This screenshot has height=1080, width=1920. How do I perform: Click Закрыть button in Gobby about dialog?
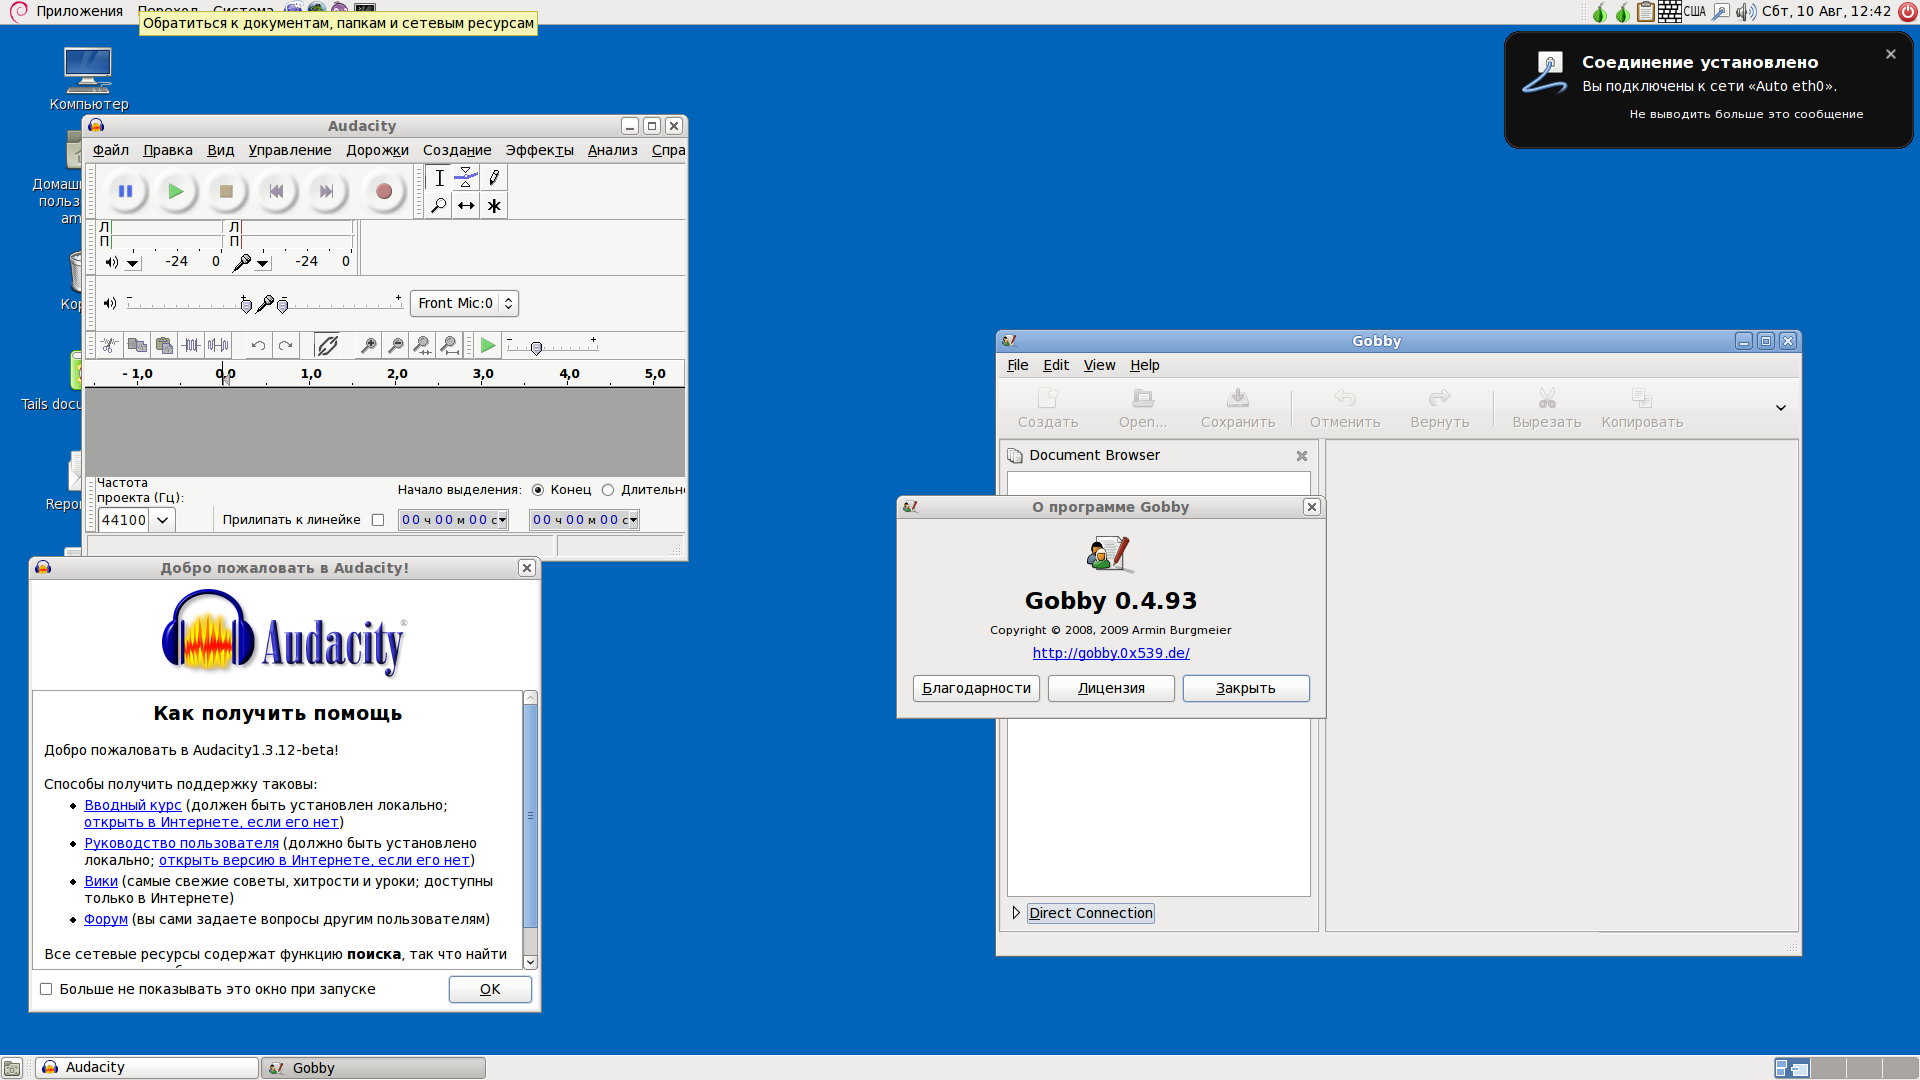(x=1246, y=688)
